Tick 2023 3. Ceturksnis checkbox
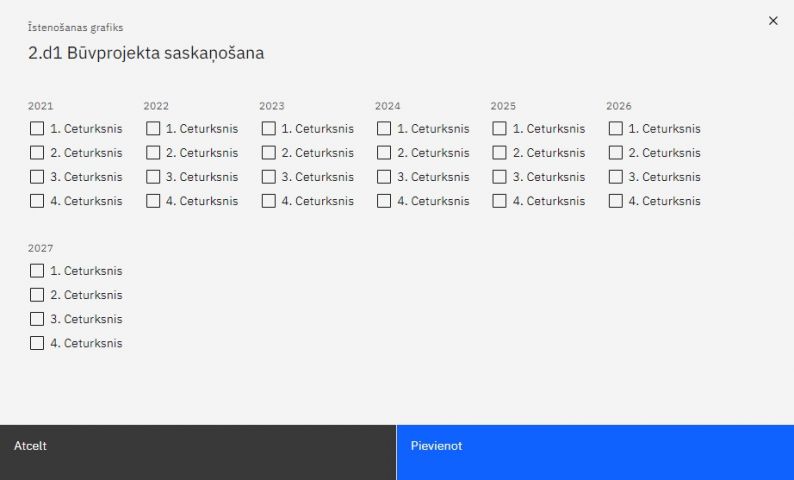 [269, 177]
